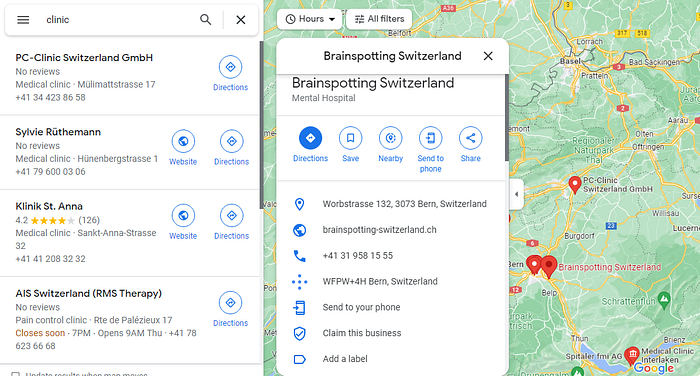Click the Schrattenfluh park marker on map
Image resolution: width=700 pixels, height=376 pixels.
pyautogui.click(x=664, y=300)
